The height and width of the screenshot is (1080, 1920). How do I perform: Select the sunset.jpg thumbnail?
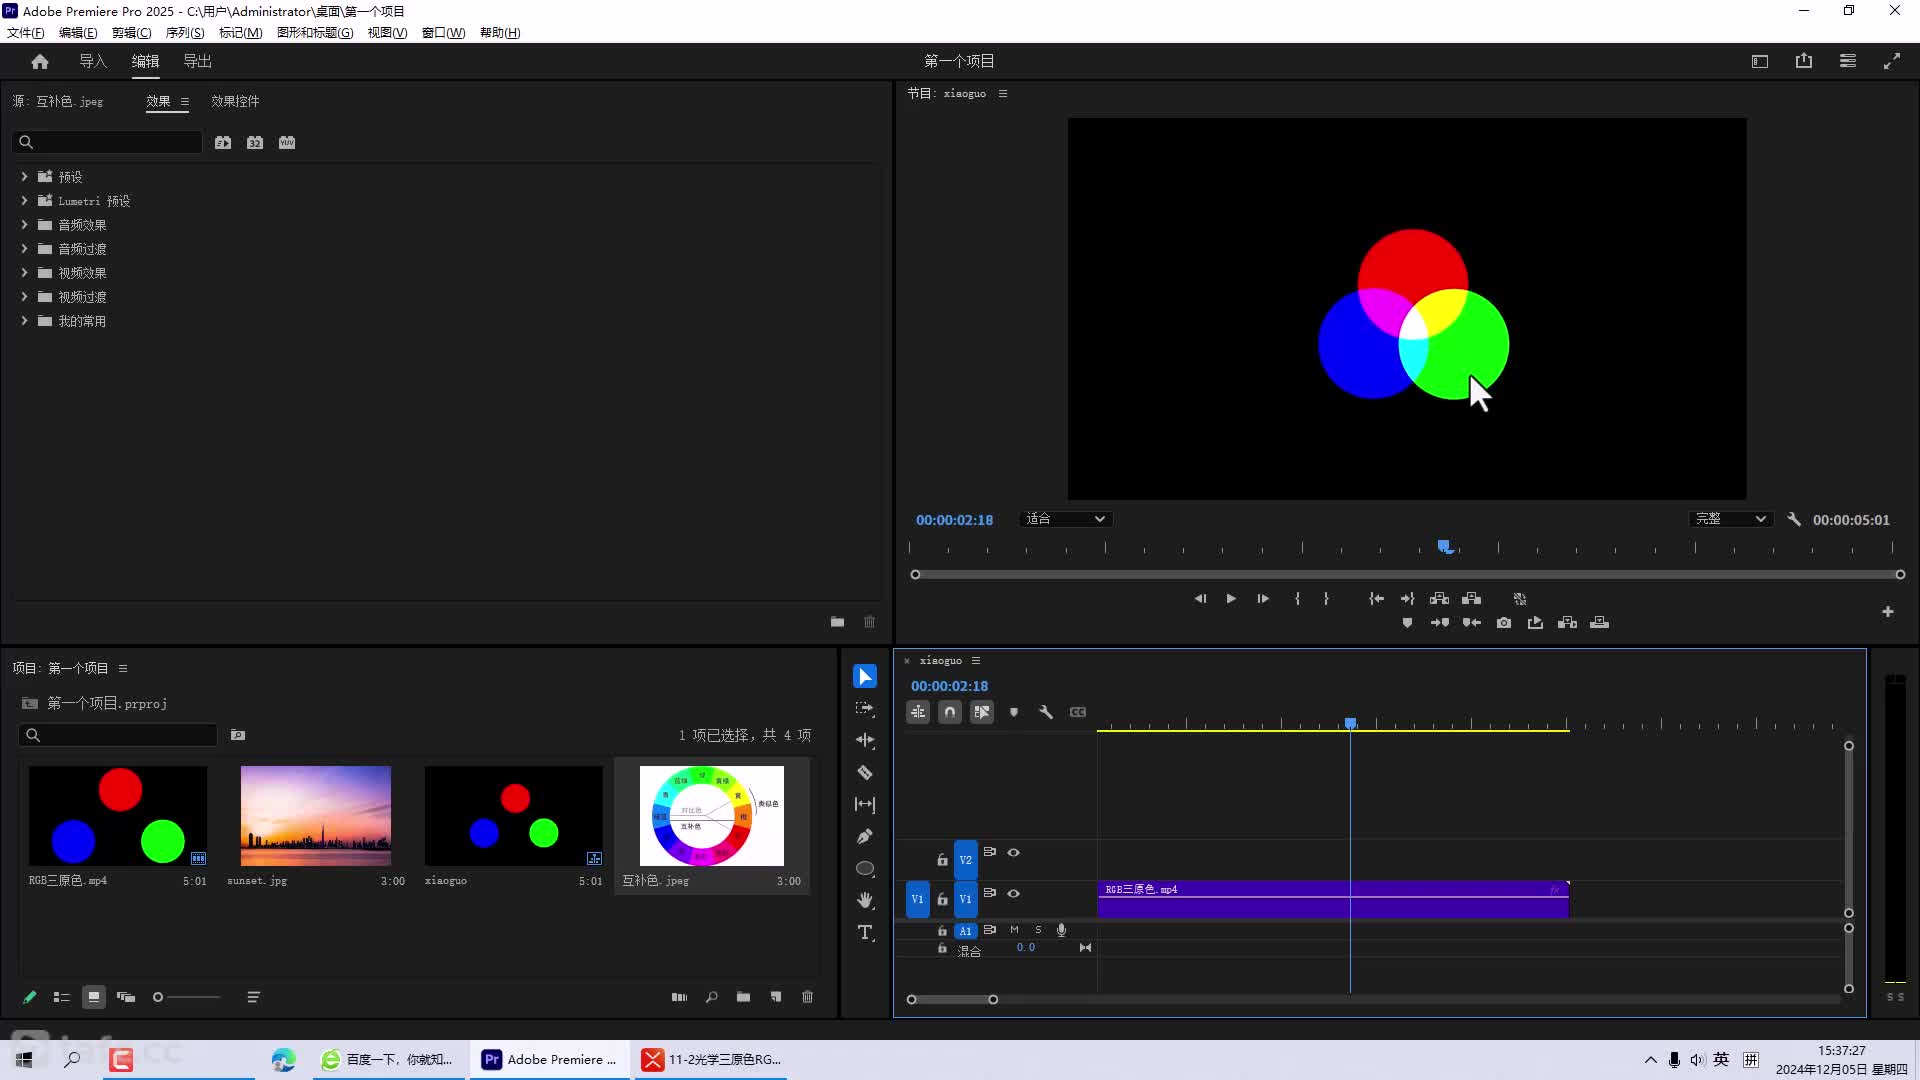316,816
